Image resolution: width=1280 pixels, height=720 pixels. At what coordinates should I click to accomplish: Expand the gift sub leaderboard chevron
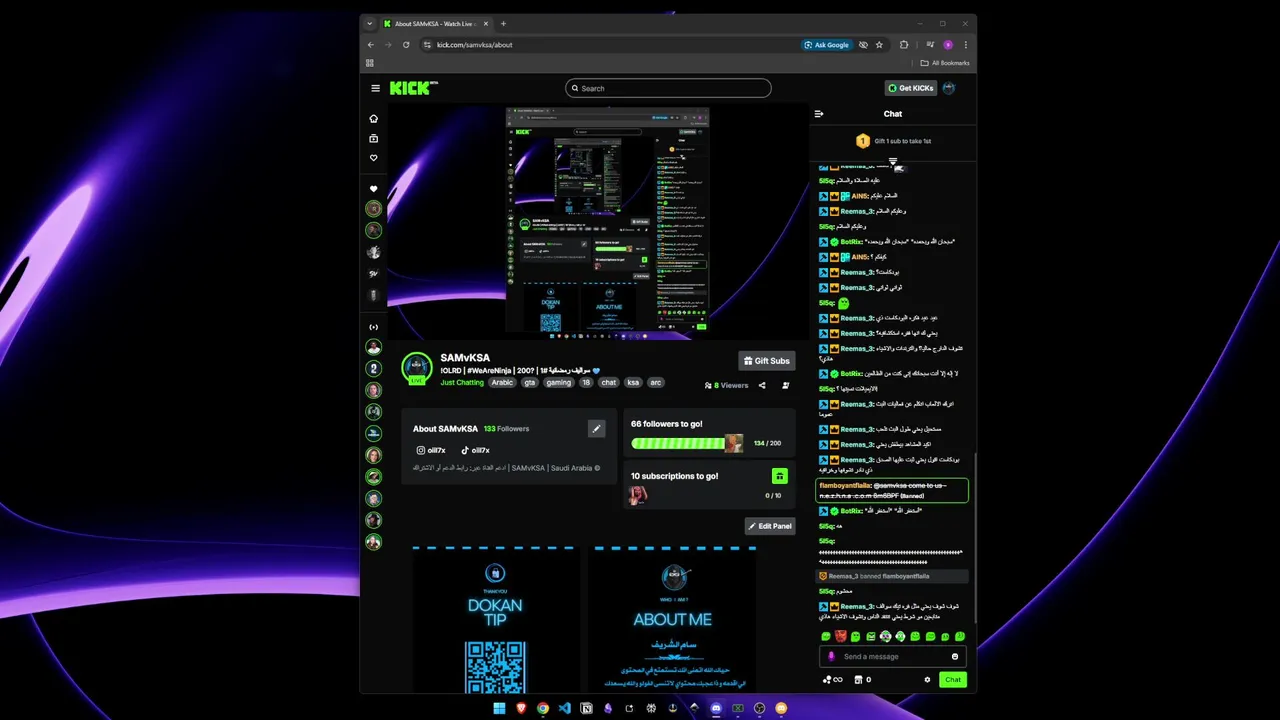point(893,161)
